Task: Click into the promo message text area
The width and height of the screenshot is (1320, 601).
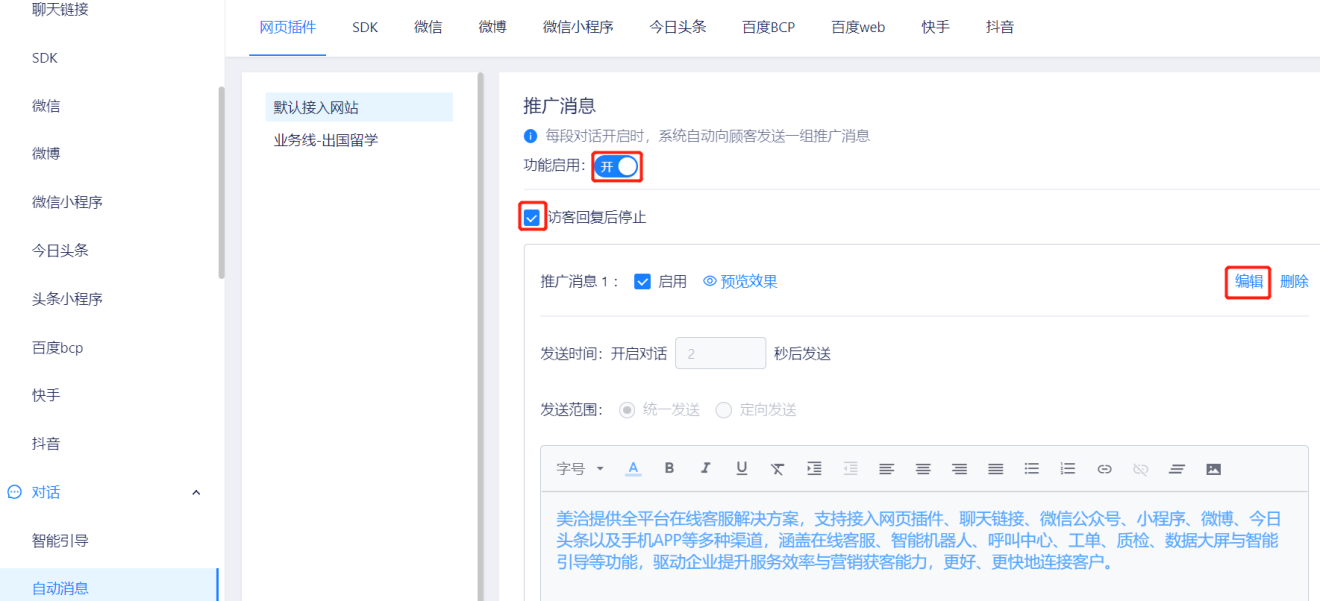Action: click(924, 546)
